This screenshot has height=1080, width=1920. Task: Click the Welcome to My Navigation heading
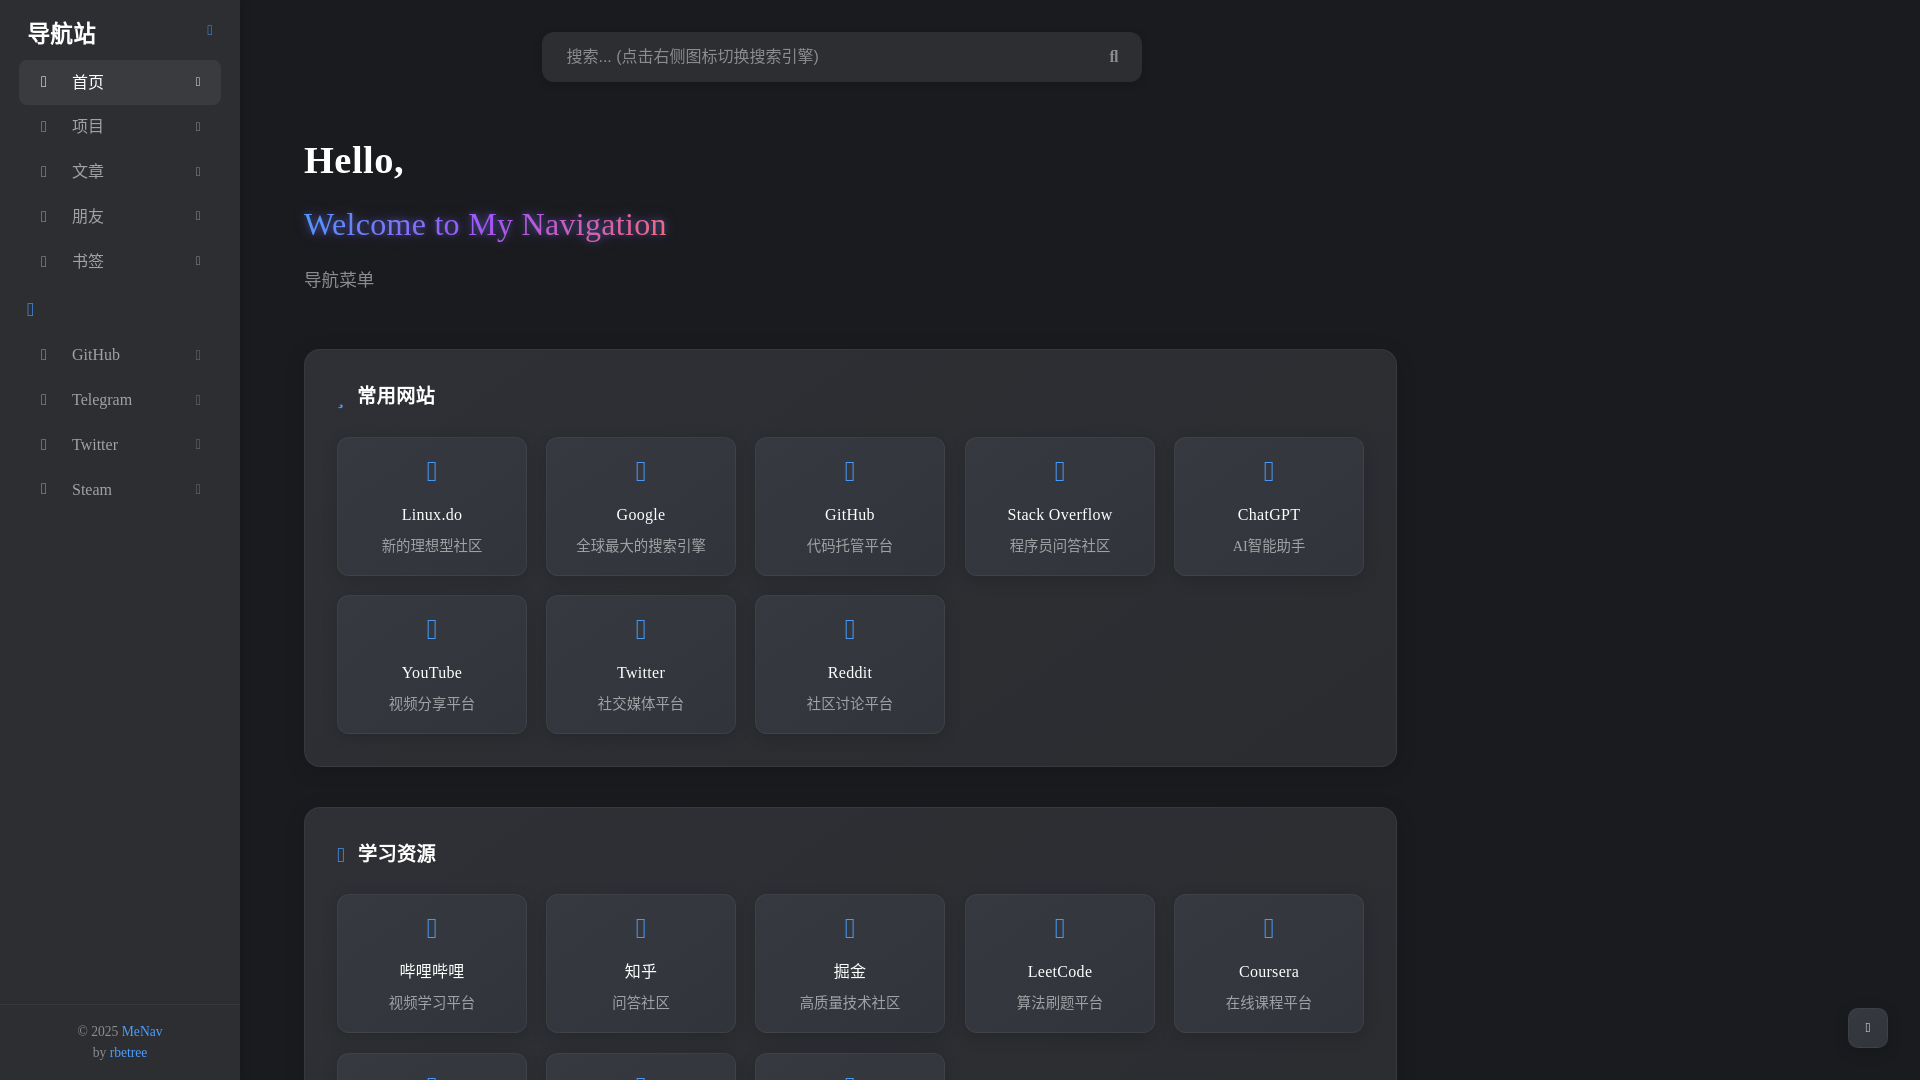pyautogui.click(x=485, y=224)
